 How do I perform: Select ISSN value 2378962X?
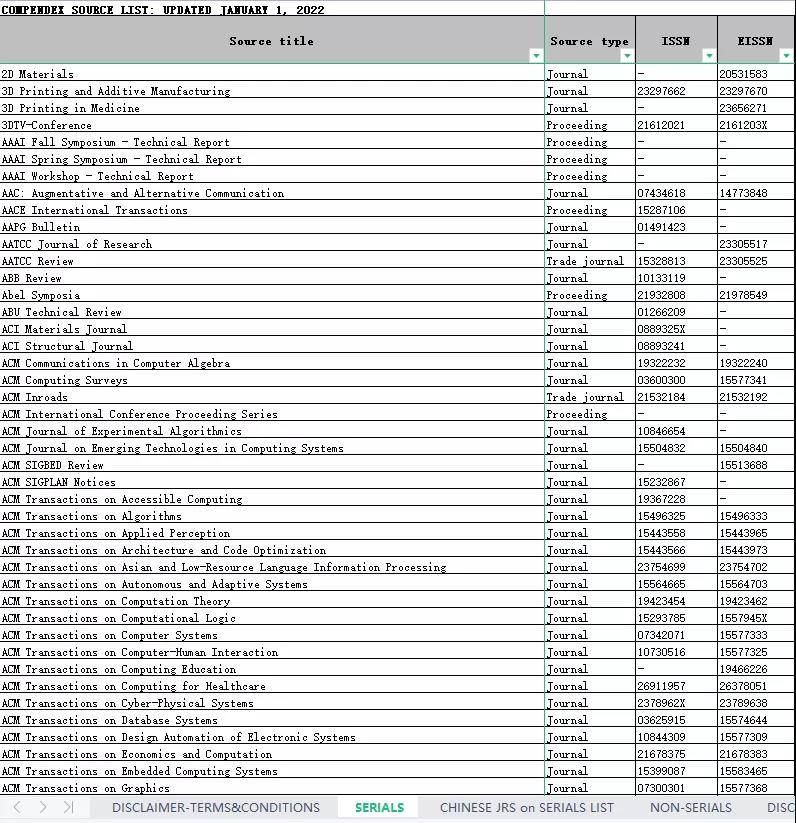tap(676, 703)
